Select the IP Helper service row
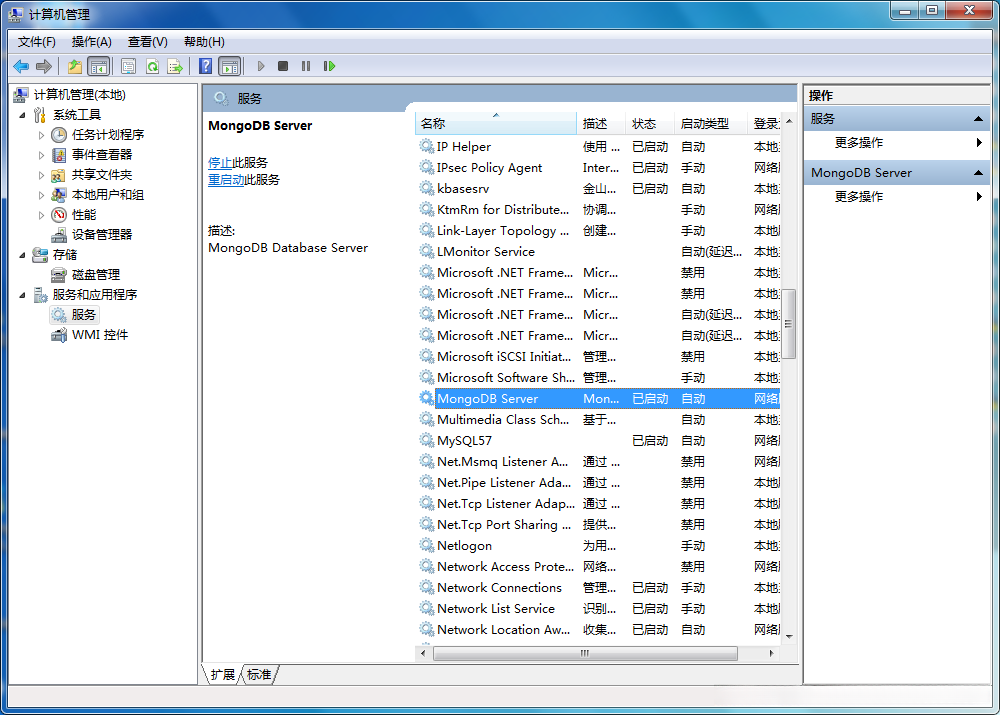1000x715 pixels. point(599,147)
